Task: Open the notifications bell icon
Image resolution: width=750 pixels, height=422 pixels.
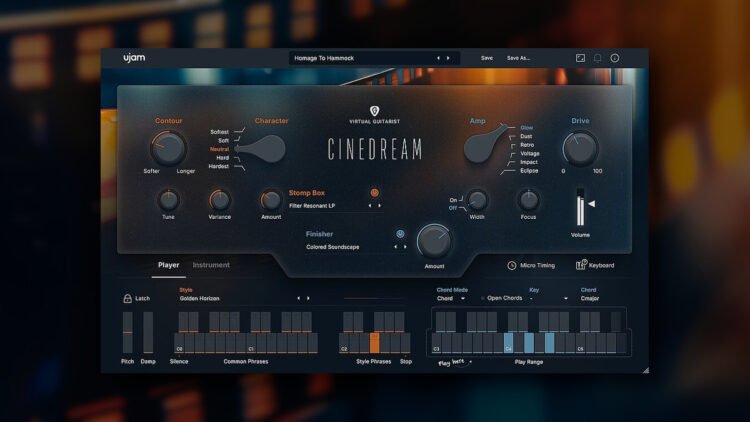Action: 597,58
